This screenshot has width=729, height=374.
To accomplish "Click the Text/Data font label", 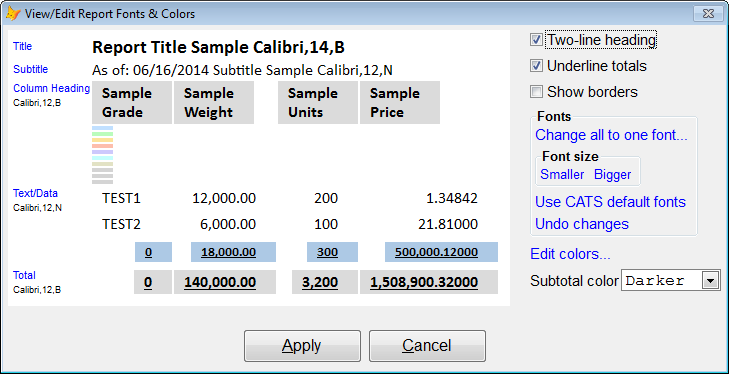I will point(36,193).
